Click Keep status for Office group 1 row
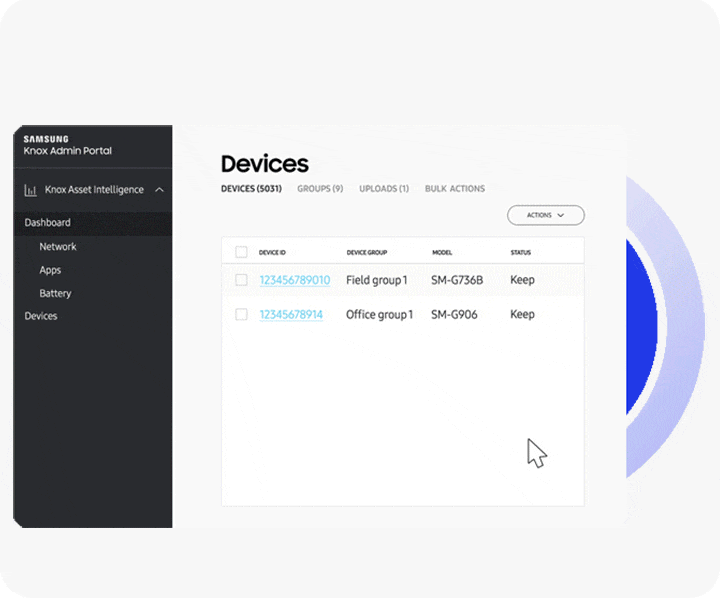Screen dimensions: 720x598 coord(522,315)
